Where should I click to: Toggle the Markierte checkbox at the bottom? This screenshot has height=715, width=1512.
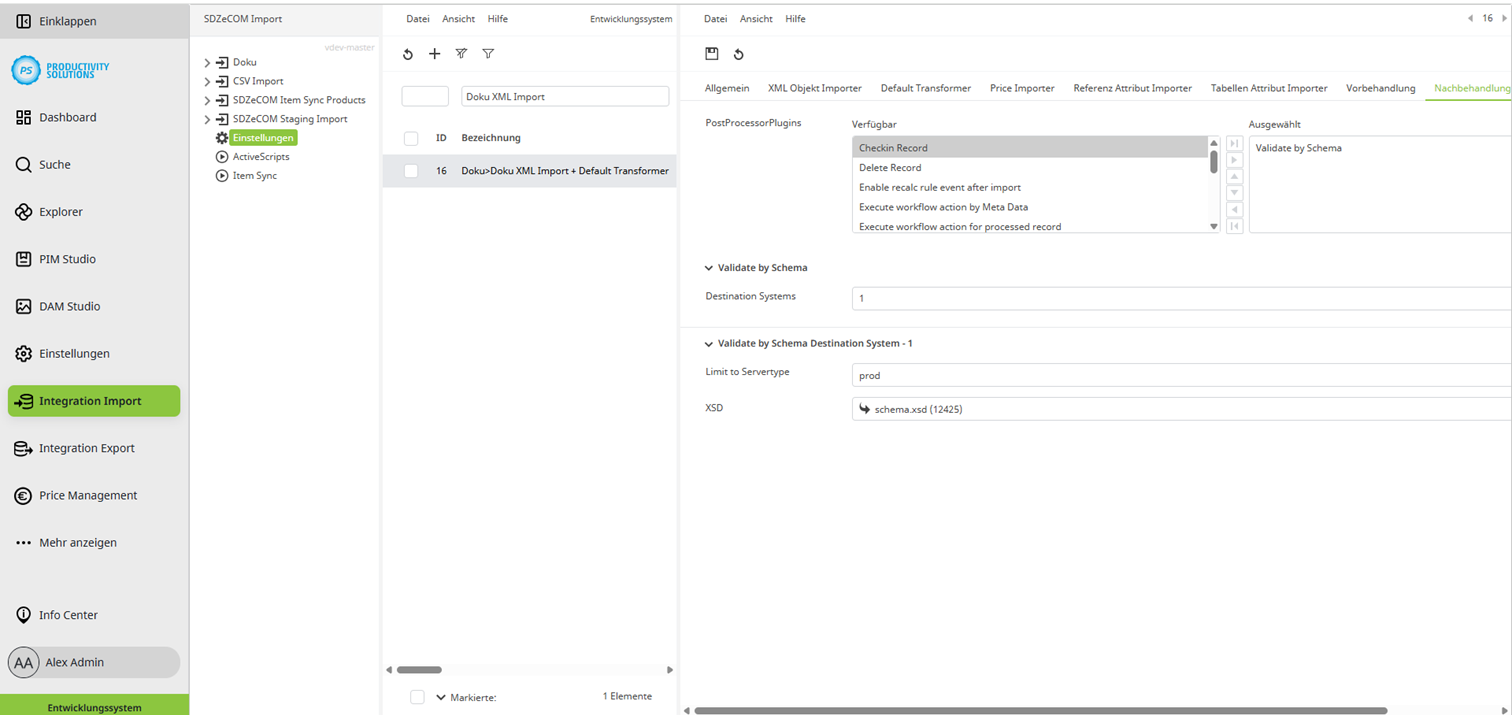click(x=417, y=696)
